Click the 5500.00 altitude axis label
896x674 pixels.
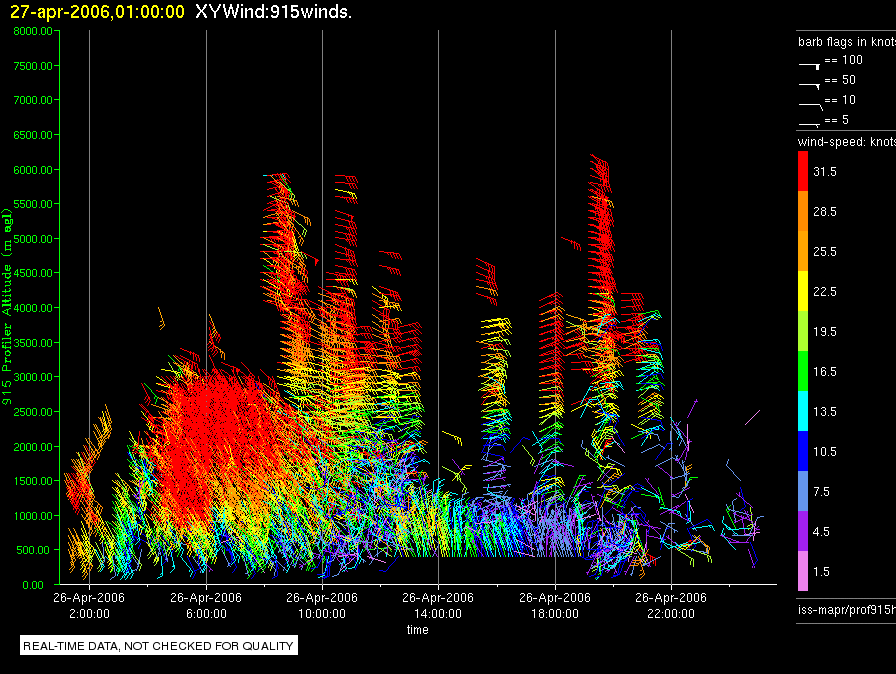pos(33,204)
